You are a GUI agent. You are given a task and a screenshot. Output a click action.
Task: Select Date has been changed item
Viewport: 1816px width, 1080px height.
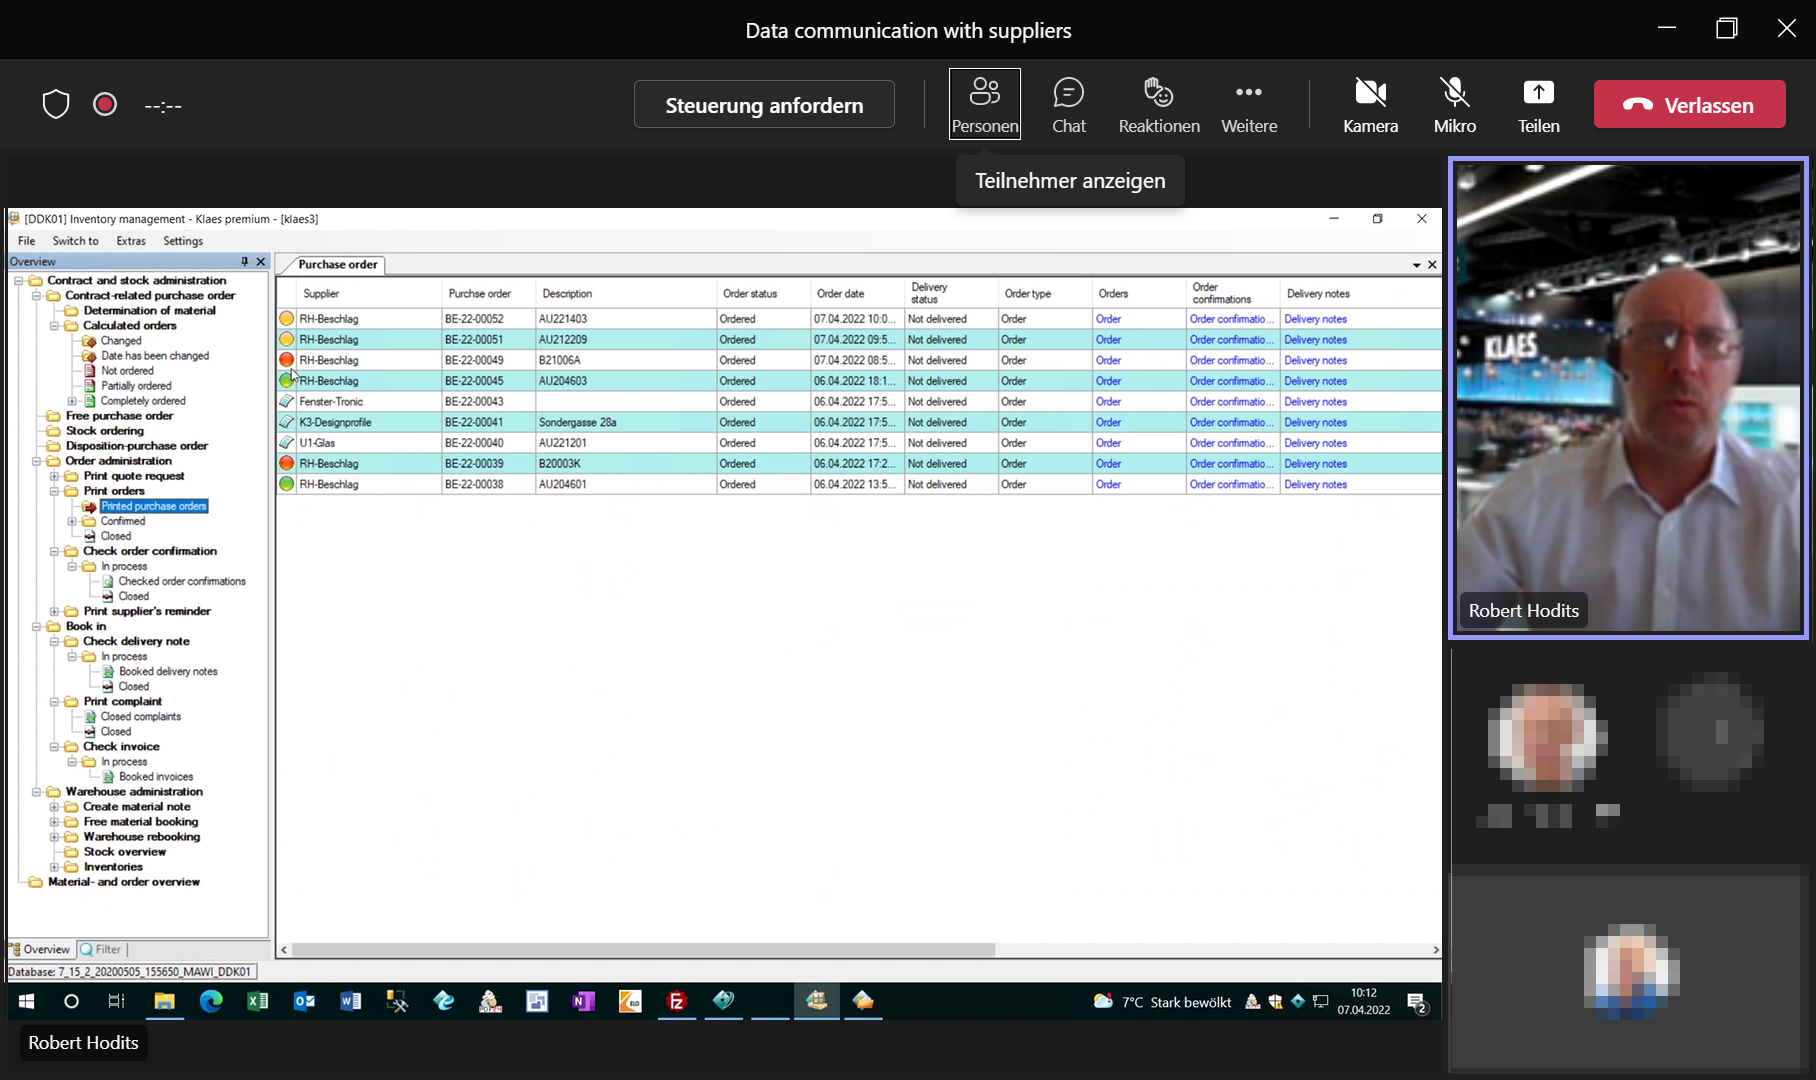pos(155,356)
